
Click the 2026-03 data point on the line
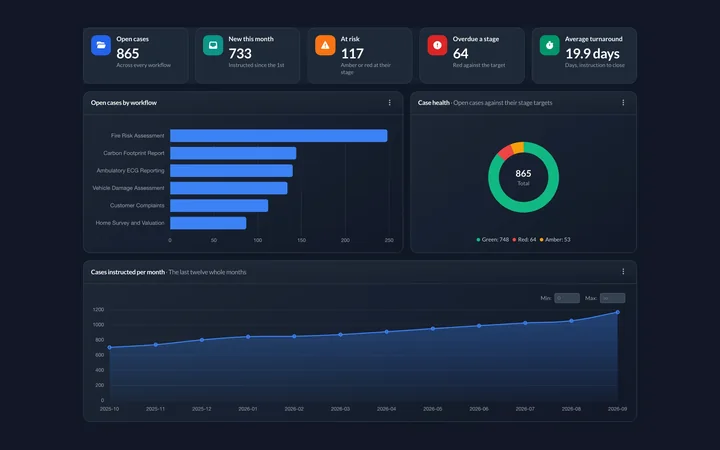[340, 334]
